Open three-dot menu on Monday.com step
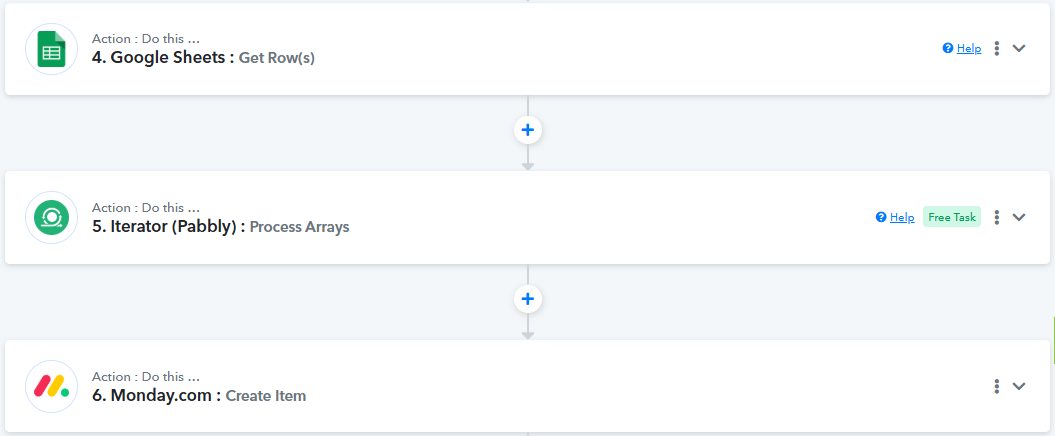 (x=996, y=386)
